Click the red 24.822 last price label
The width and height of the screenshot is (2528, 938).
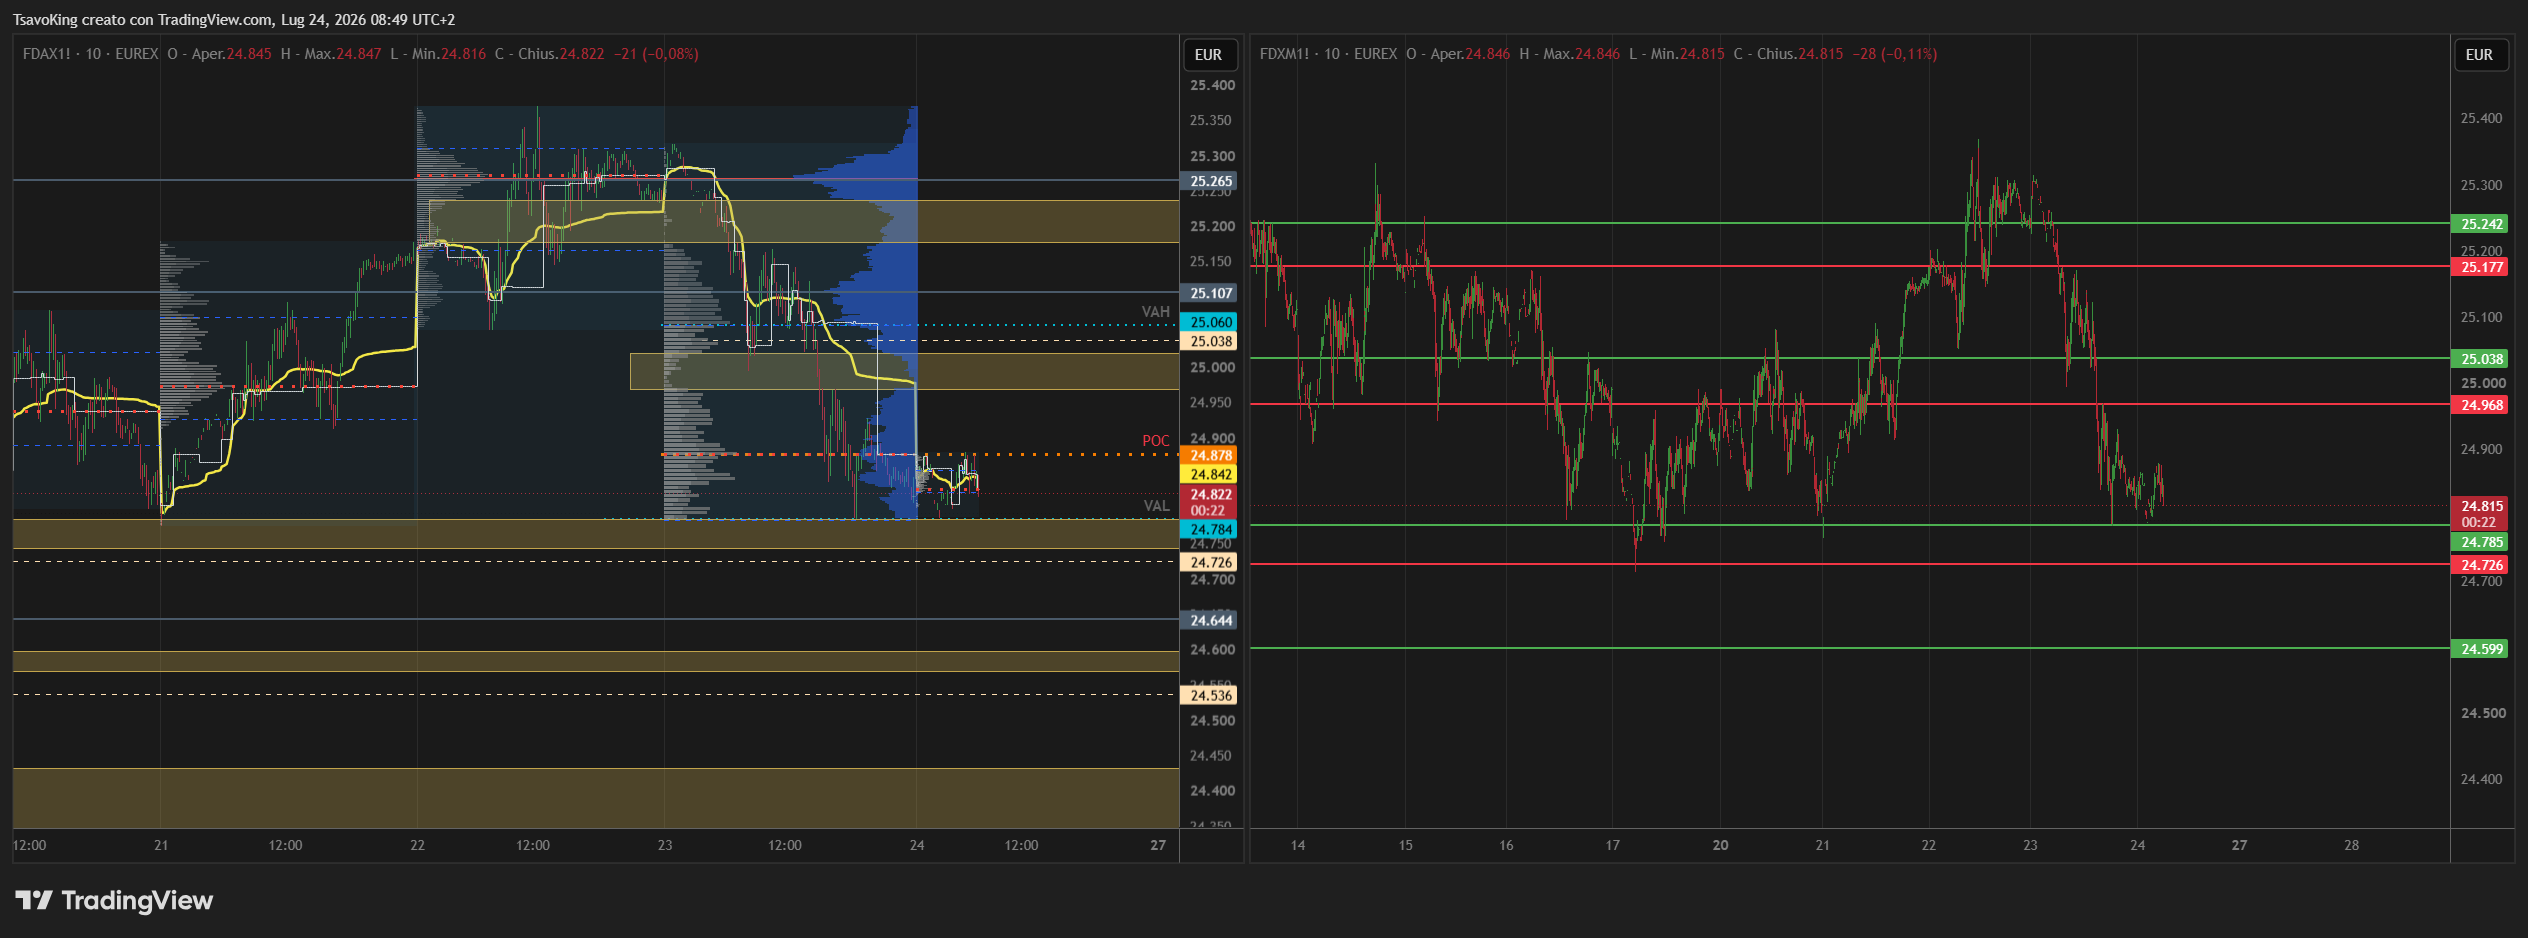[x=1209, y=502]
